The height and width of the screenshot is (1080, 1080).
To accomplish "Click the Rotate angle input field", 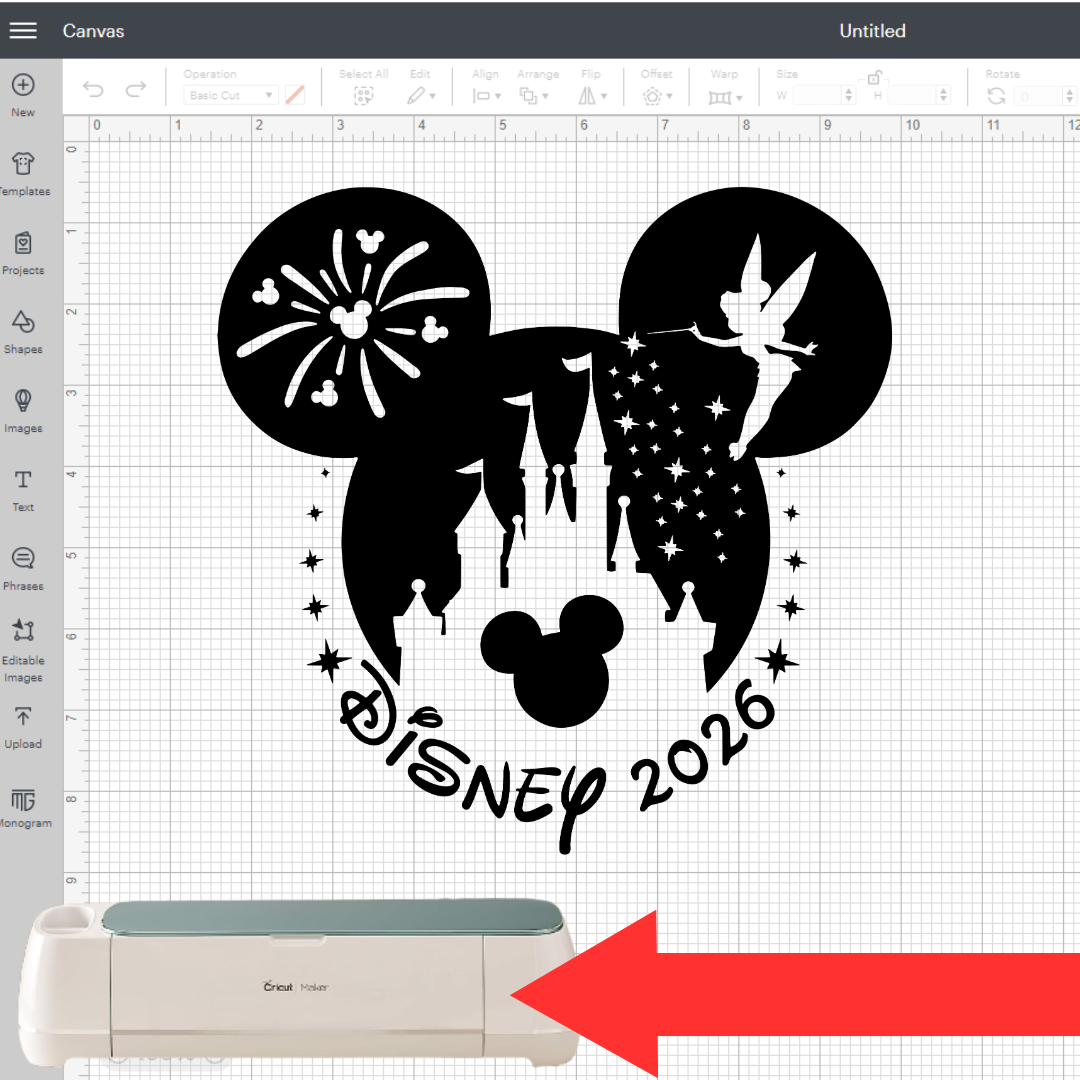I will pos(1038,96).
